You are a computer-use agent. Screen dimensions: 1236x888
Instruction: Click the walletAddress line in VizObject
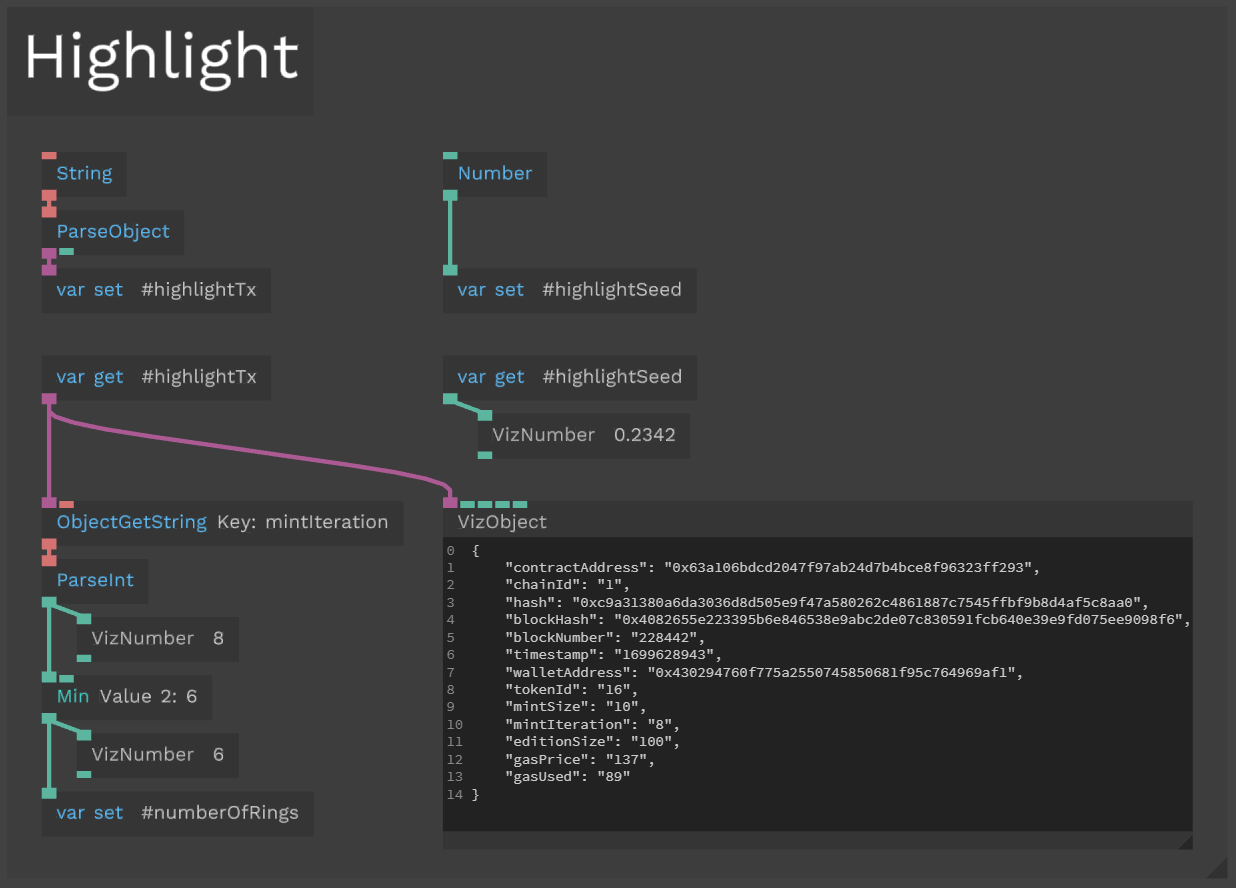point(764,672)
